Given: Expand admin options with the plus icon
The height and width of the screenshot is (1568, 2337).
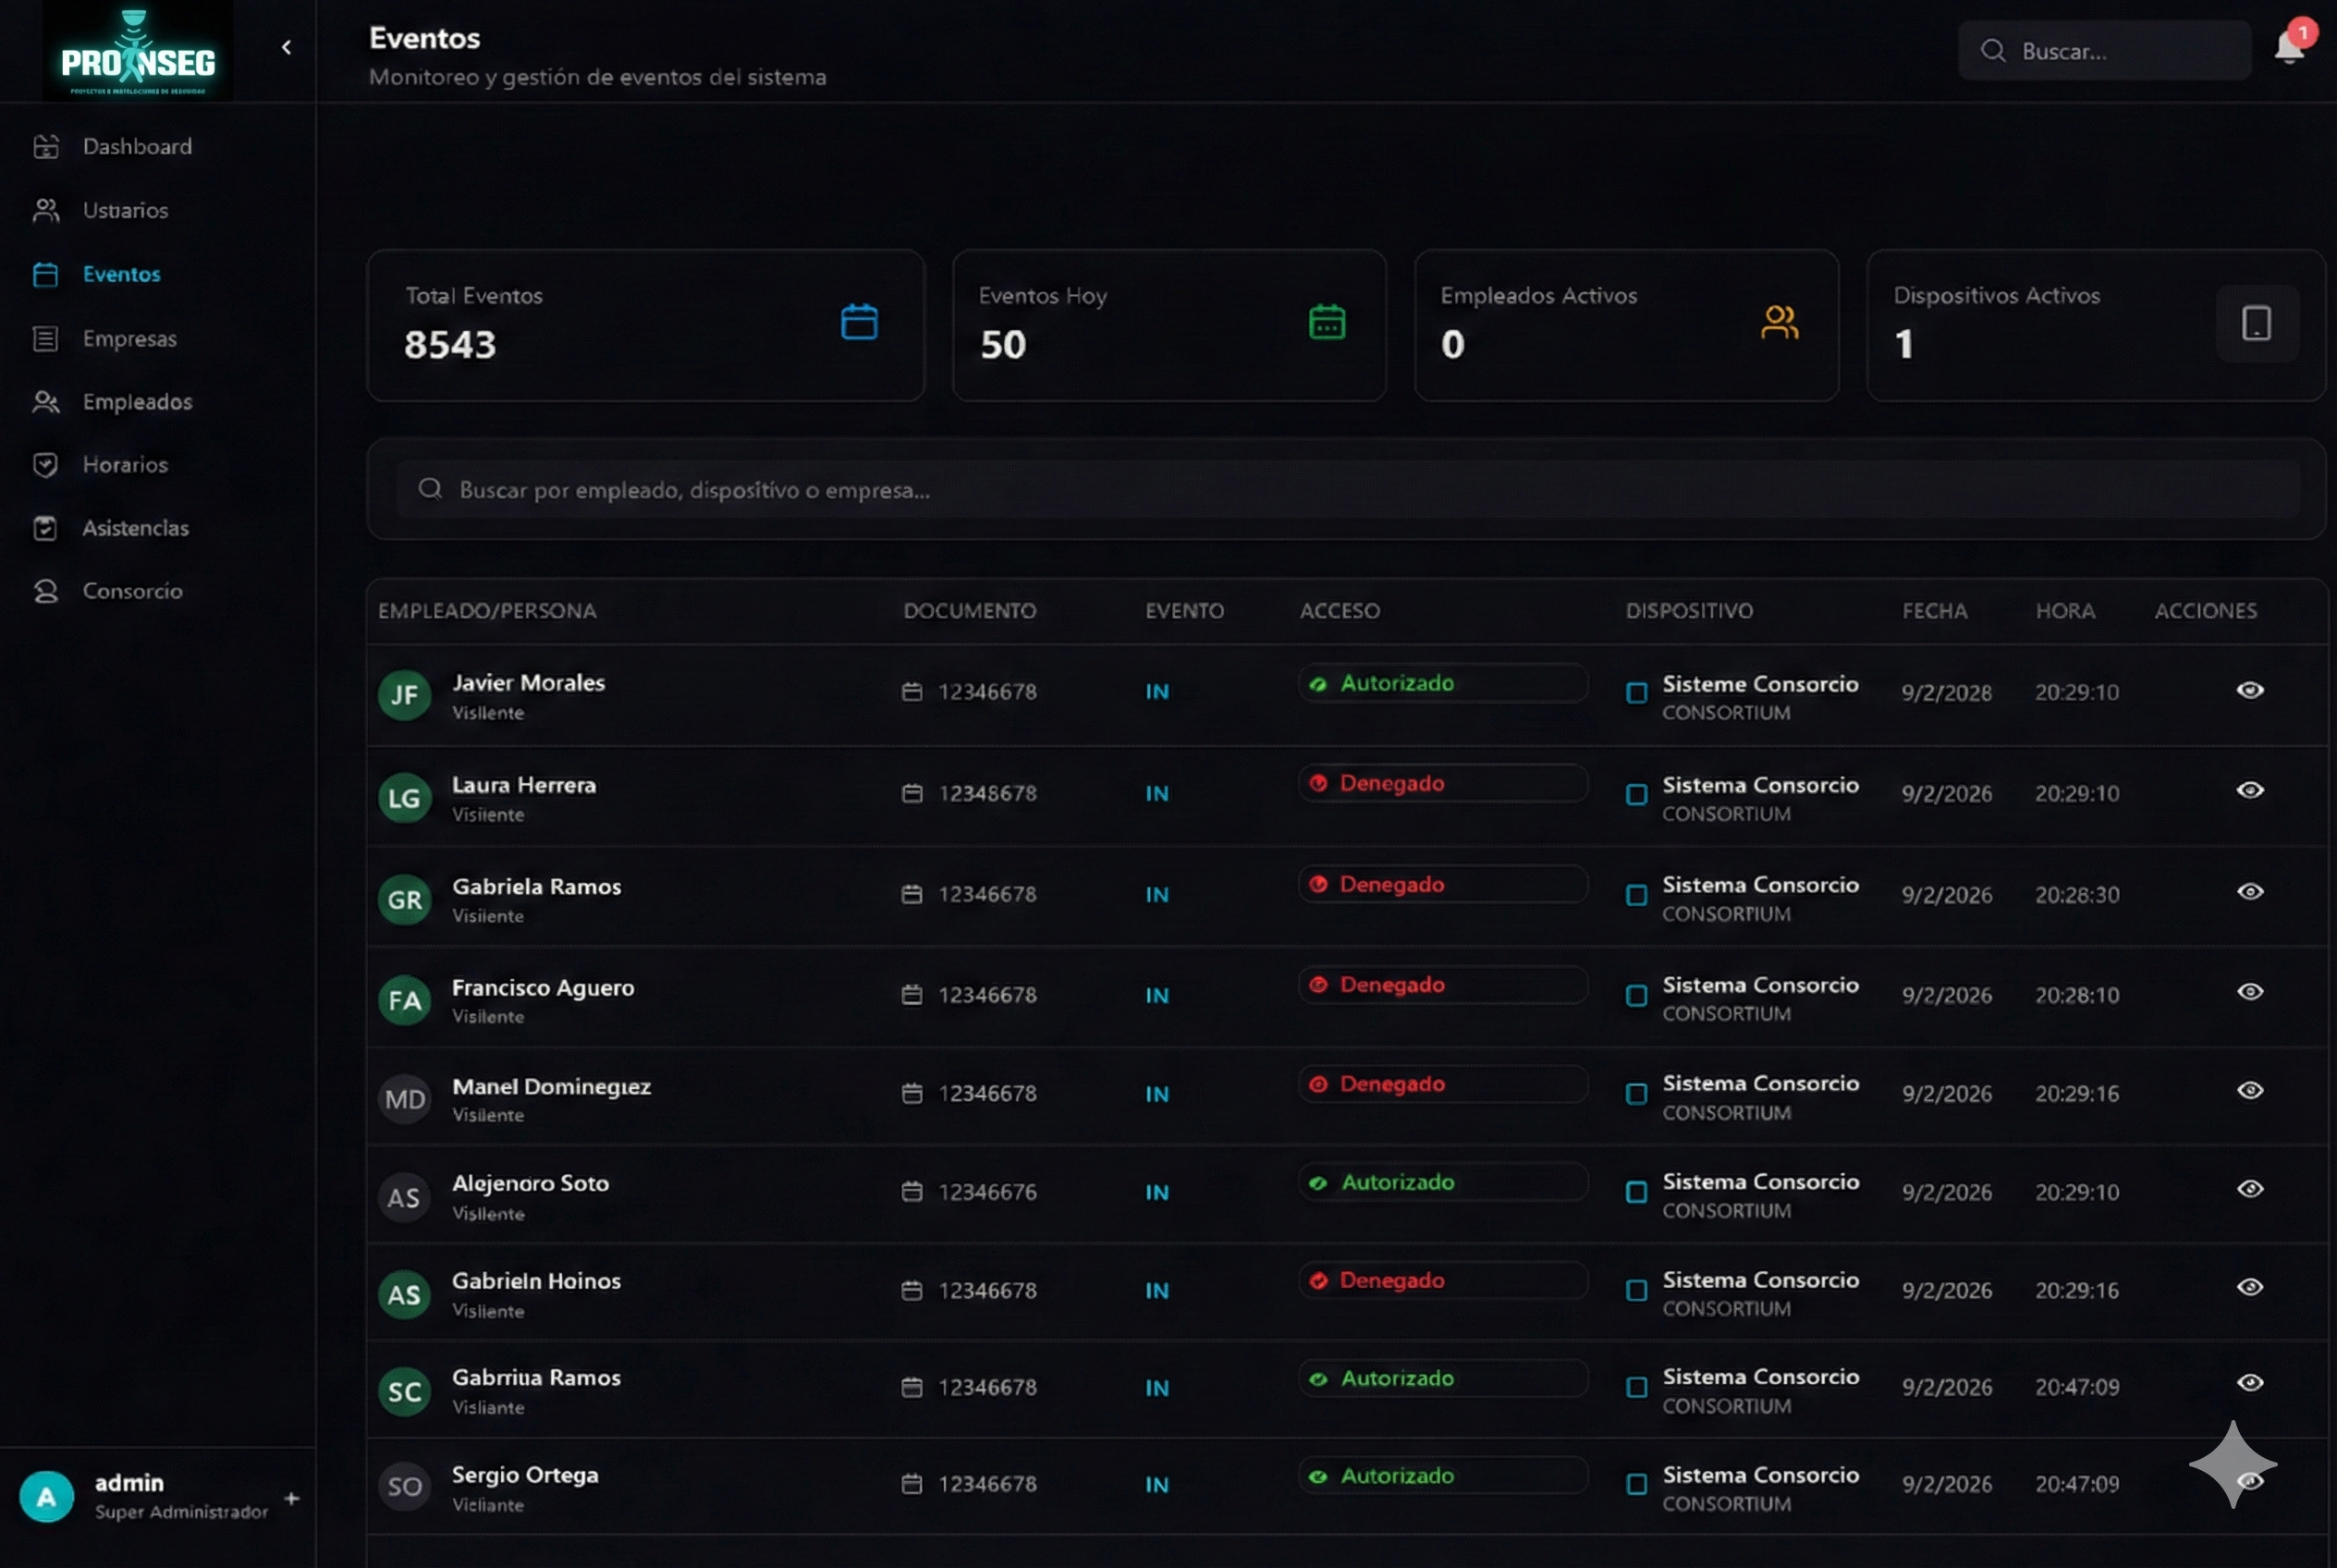Looking at the screenshot, I should click(x=291, y=1498).
